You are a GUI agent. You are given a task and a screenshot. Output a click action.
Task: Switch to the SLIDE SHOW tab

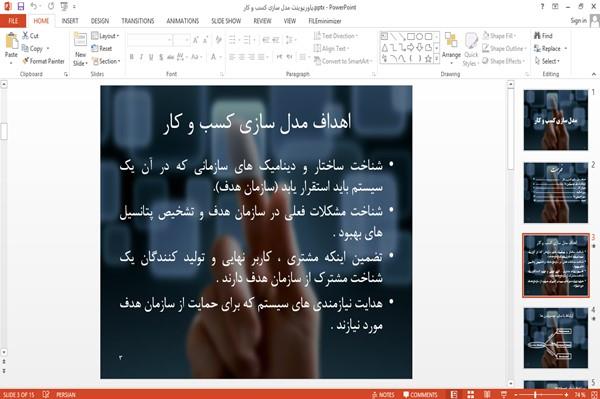coord(226,21)
